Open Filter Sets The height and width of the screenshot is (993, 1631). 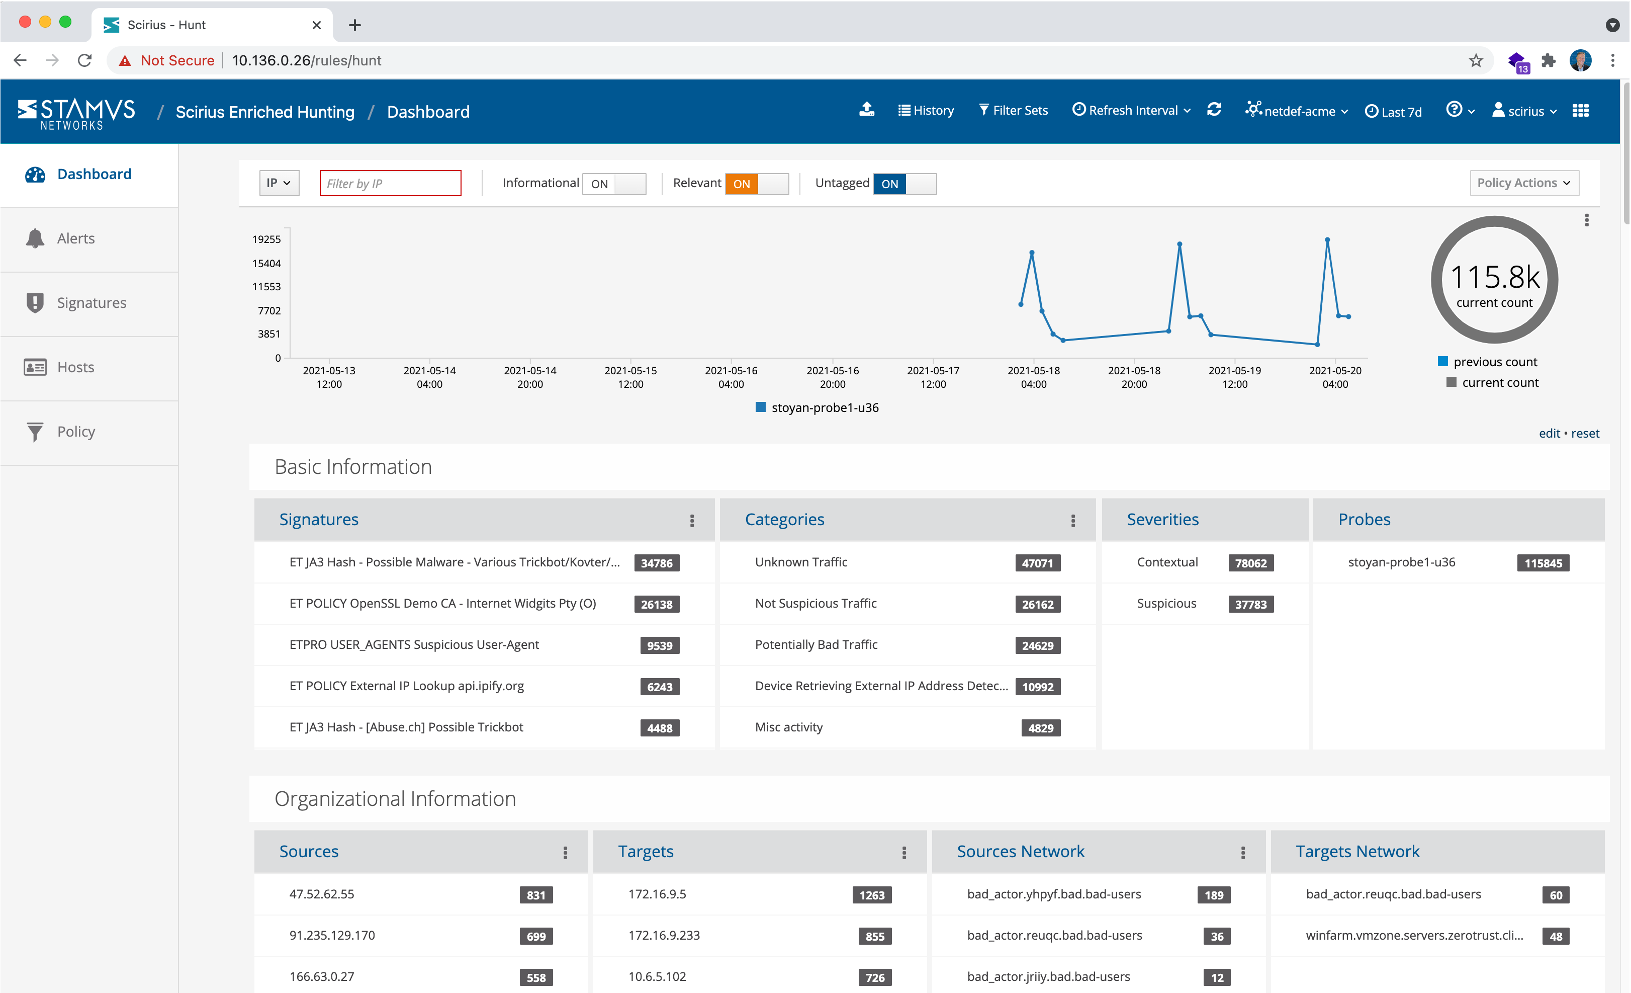coord(1013,111)
